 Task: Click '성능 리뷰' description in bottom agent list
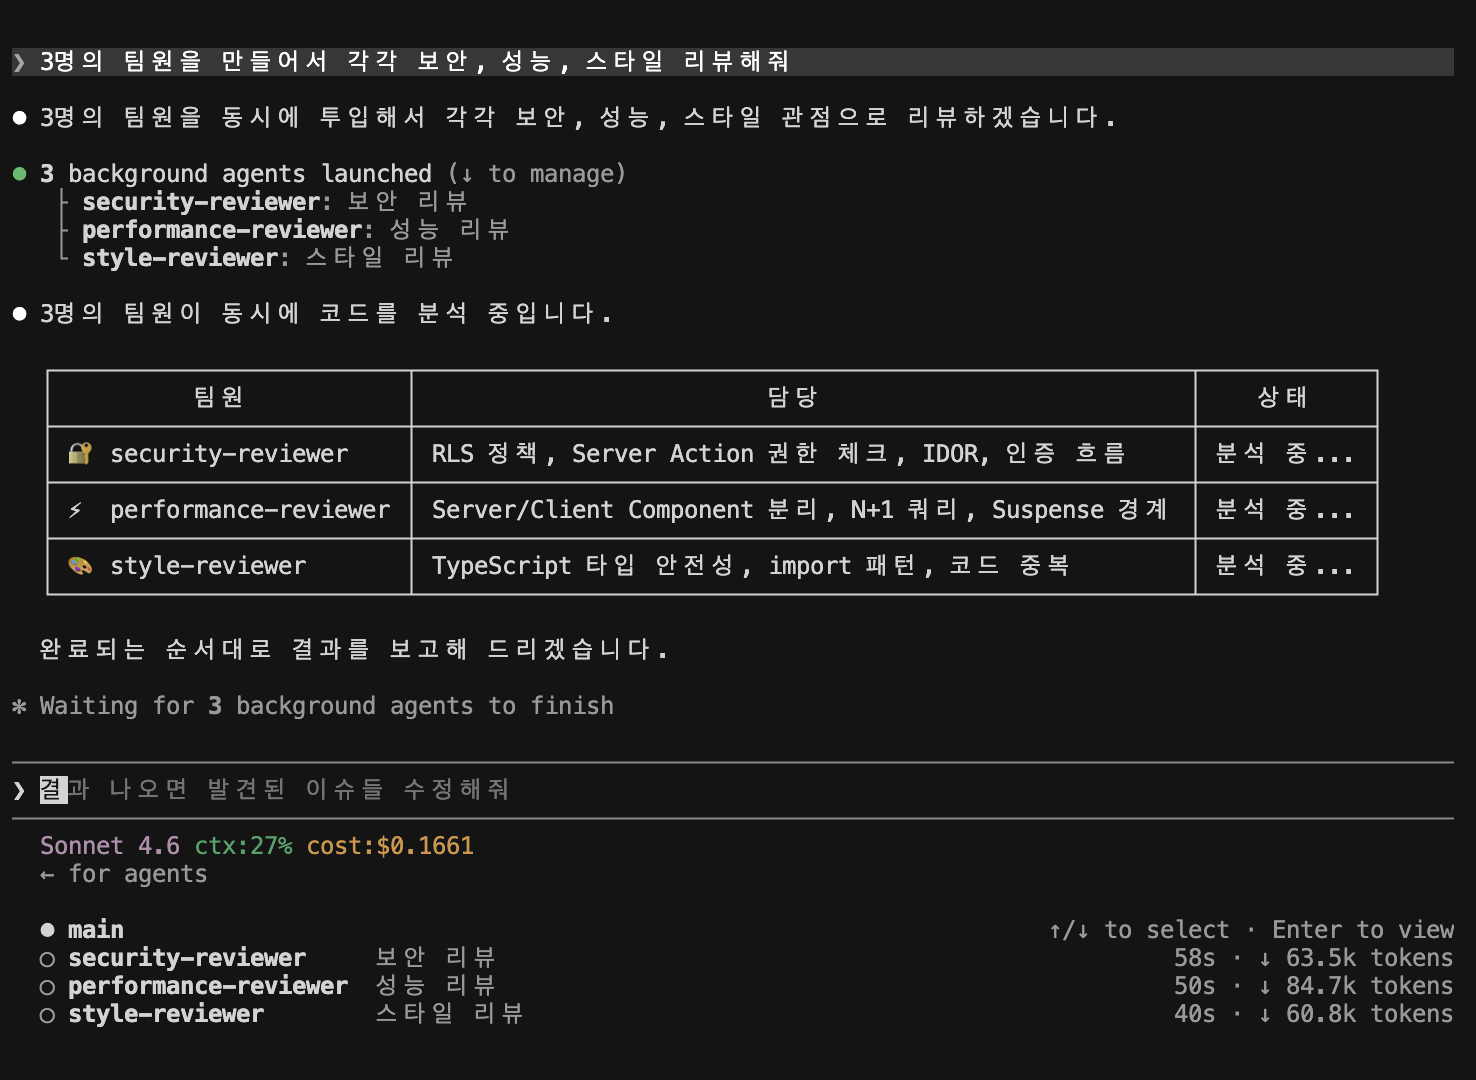pyautogui.click(x=436, y=986)
